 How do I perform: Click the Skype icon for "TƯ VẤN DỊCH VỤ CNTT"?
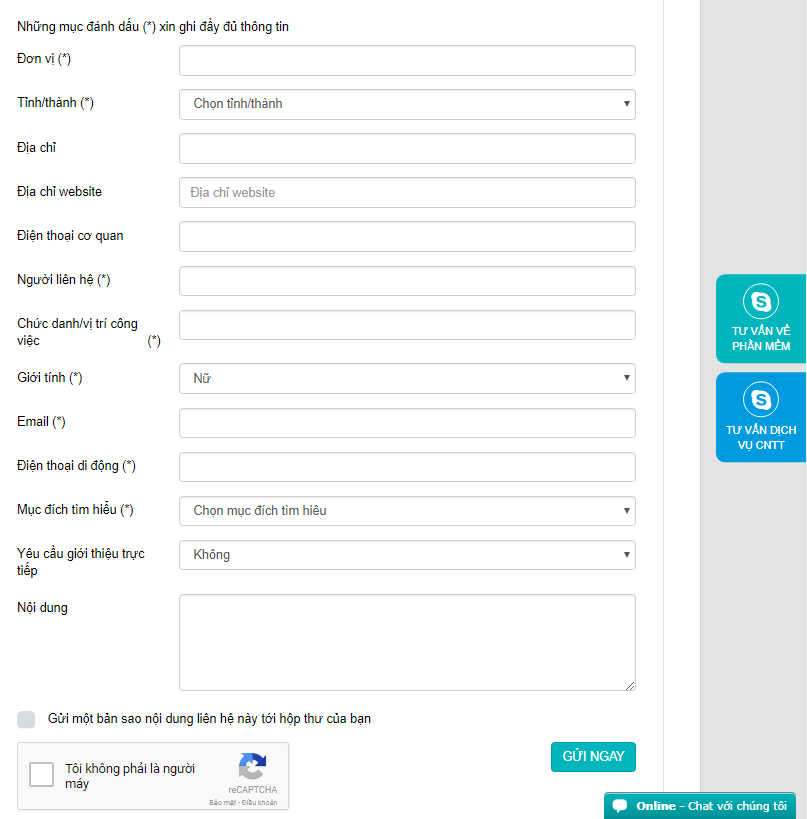762,397
